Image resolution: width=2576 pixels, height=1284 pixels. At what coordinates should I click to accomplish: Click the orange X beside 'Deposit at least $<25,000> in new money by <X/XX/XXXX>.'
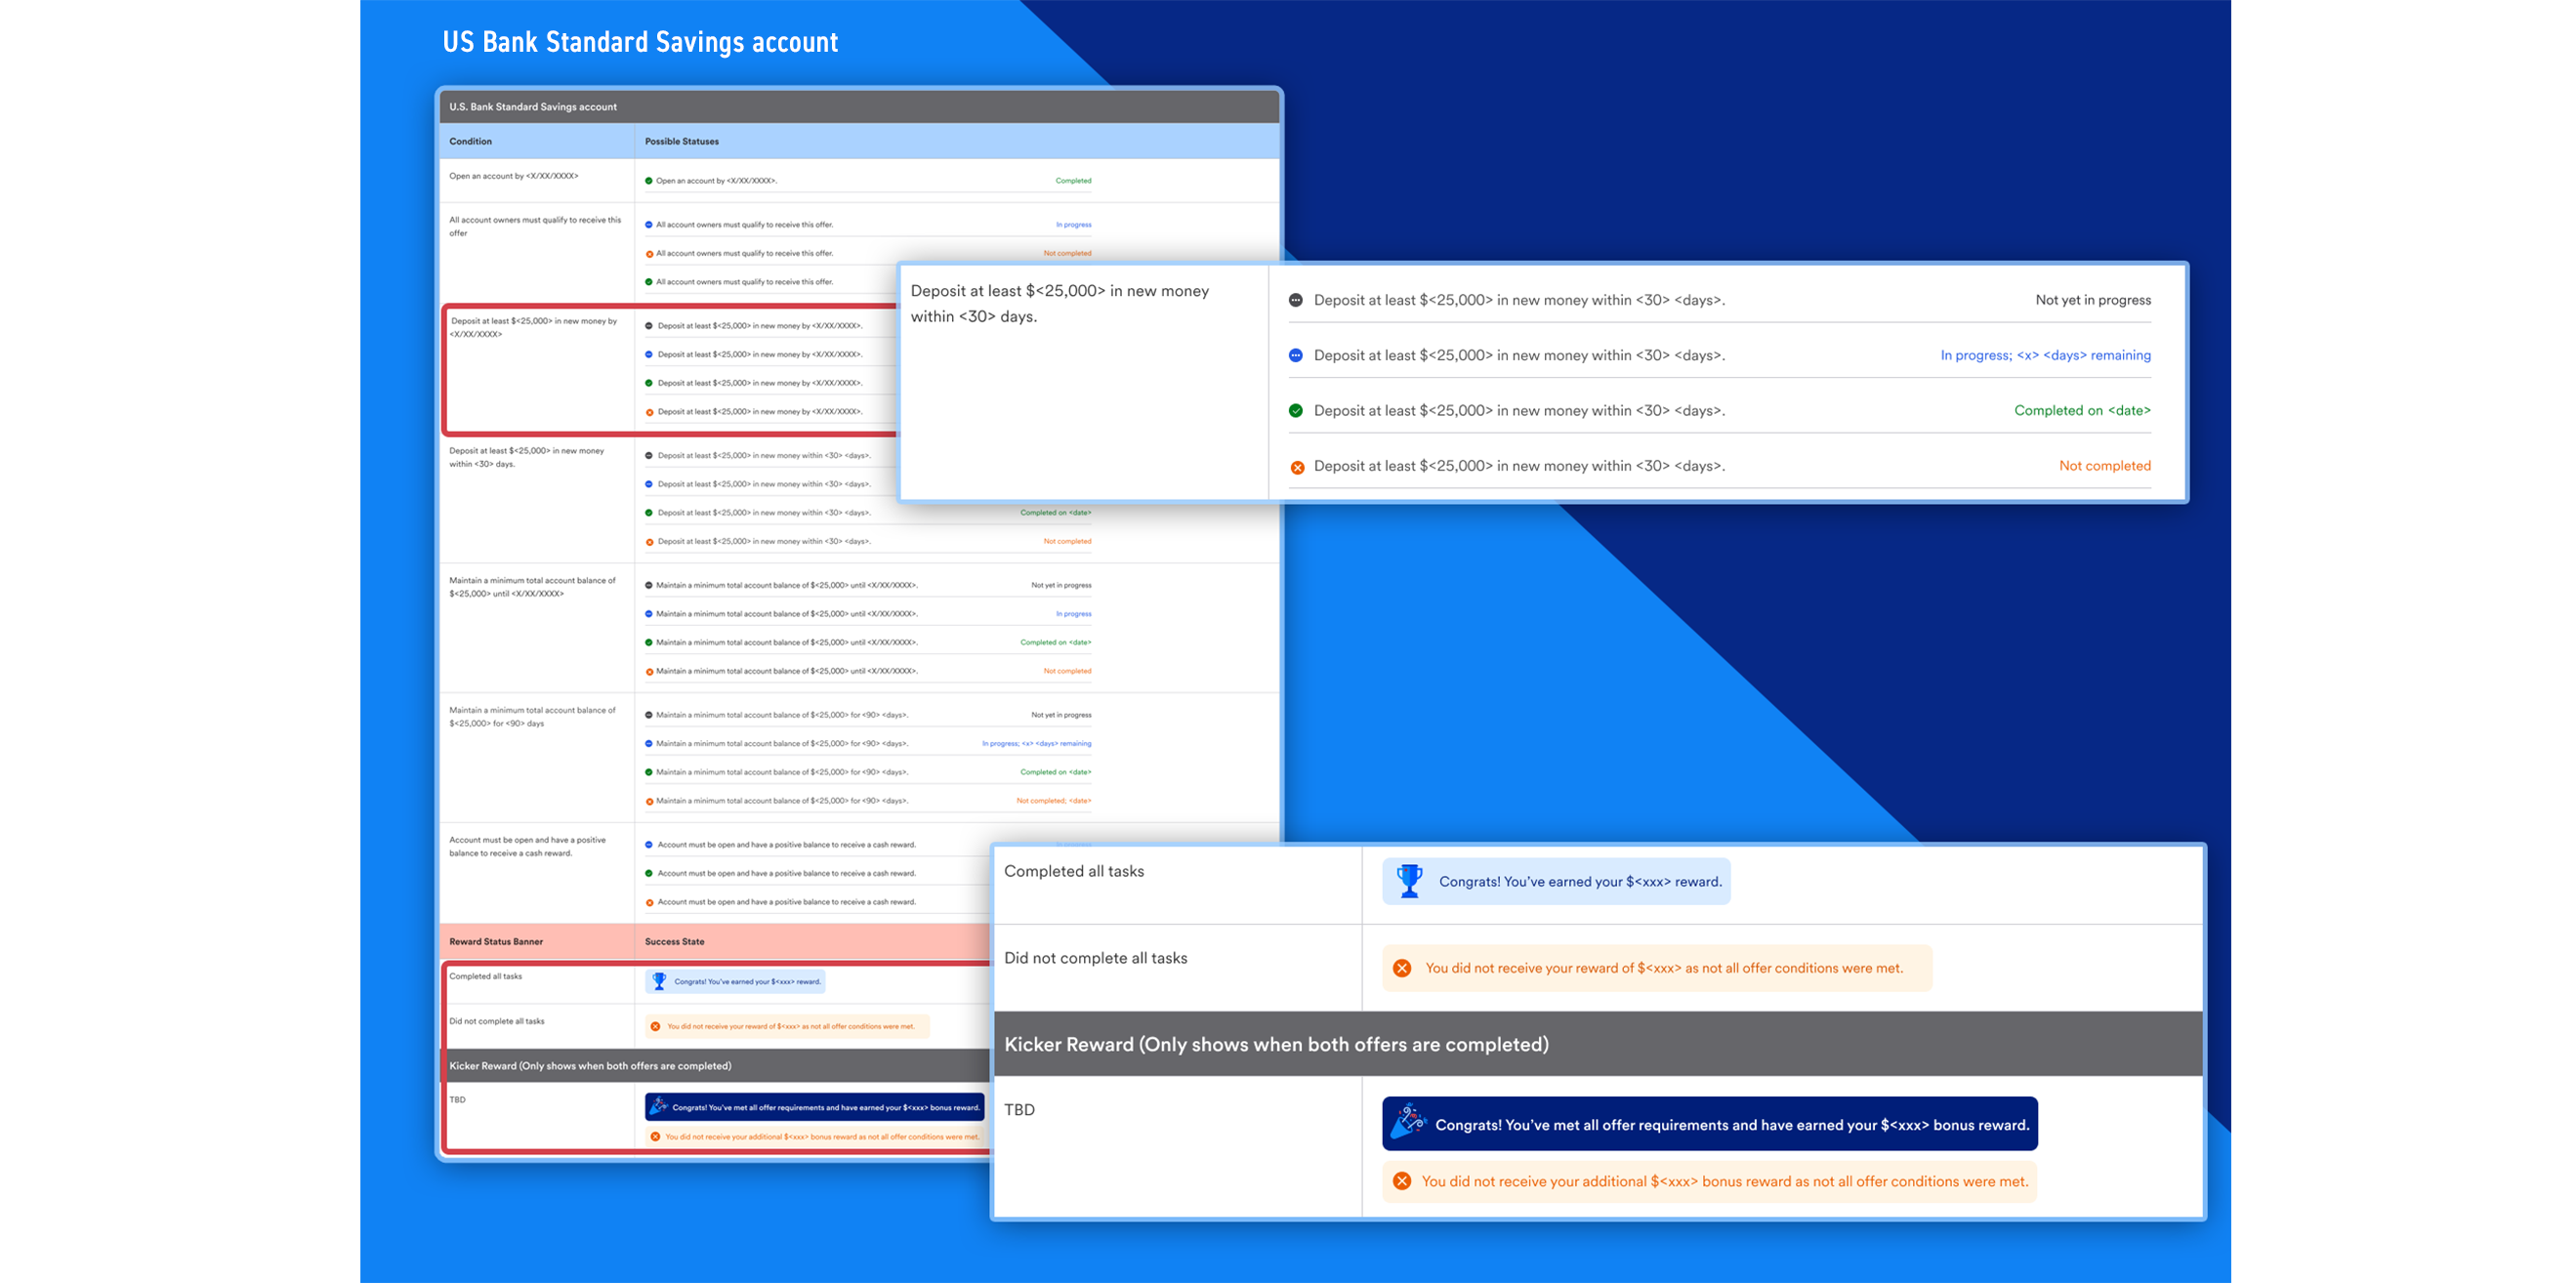[649, 412]
